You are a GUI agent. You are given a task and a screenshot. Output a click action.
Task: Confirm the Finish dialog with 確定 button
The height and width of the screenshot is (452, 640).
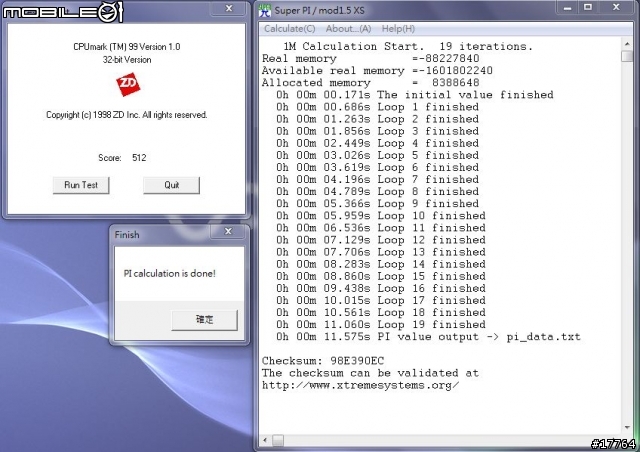204,320
